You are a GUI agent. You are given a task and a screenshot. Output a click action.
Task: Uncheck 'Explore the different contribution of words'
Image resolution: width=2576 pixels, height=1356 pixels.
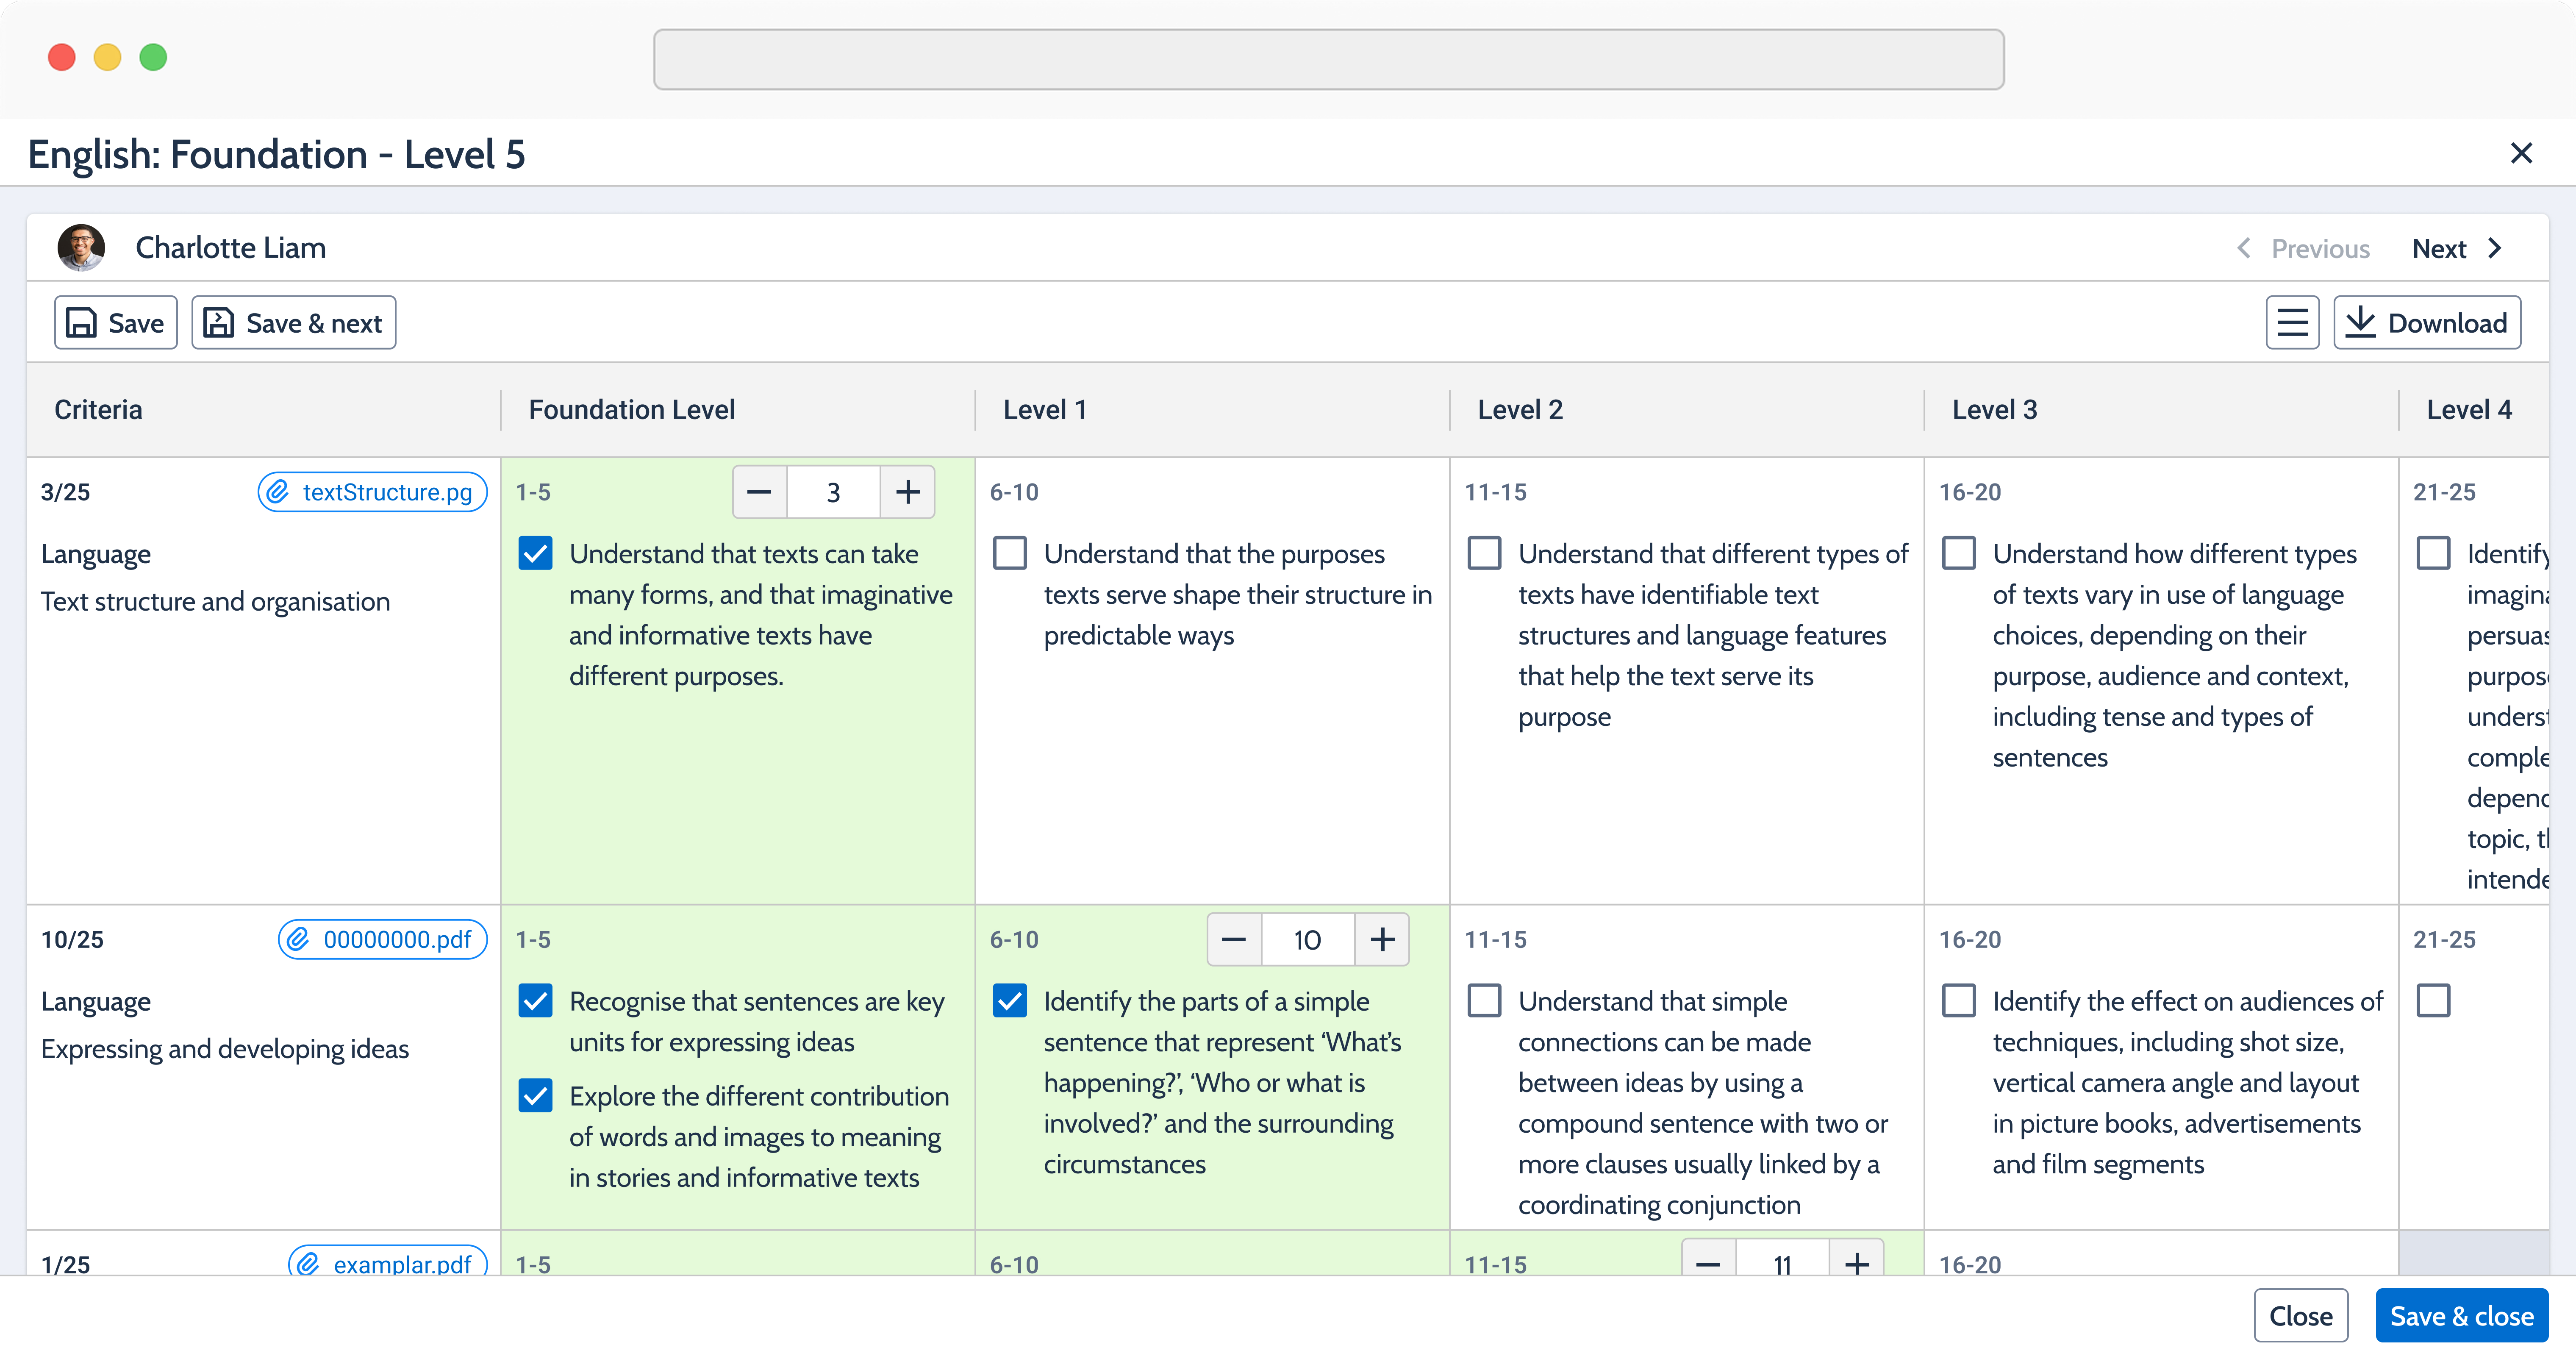coord(536,1095)
